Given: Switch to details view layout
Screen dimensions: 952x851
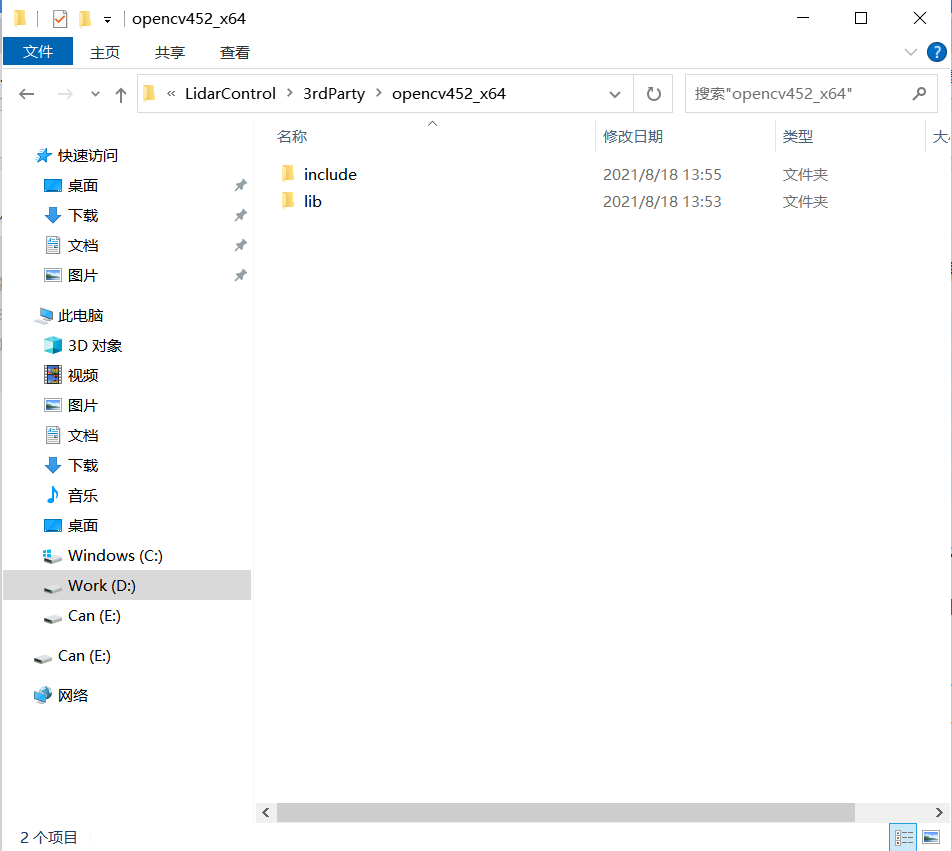Looking at the screenshot, I should click(903, 838).
